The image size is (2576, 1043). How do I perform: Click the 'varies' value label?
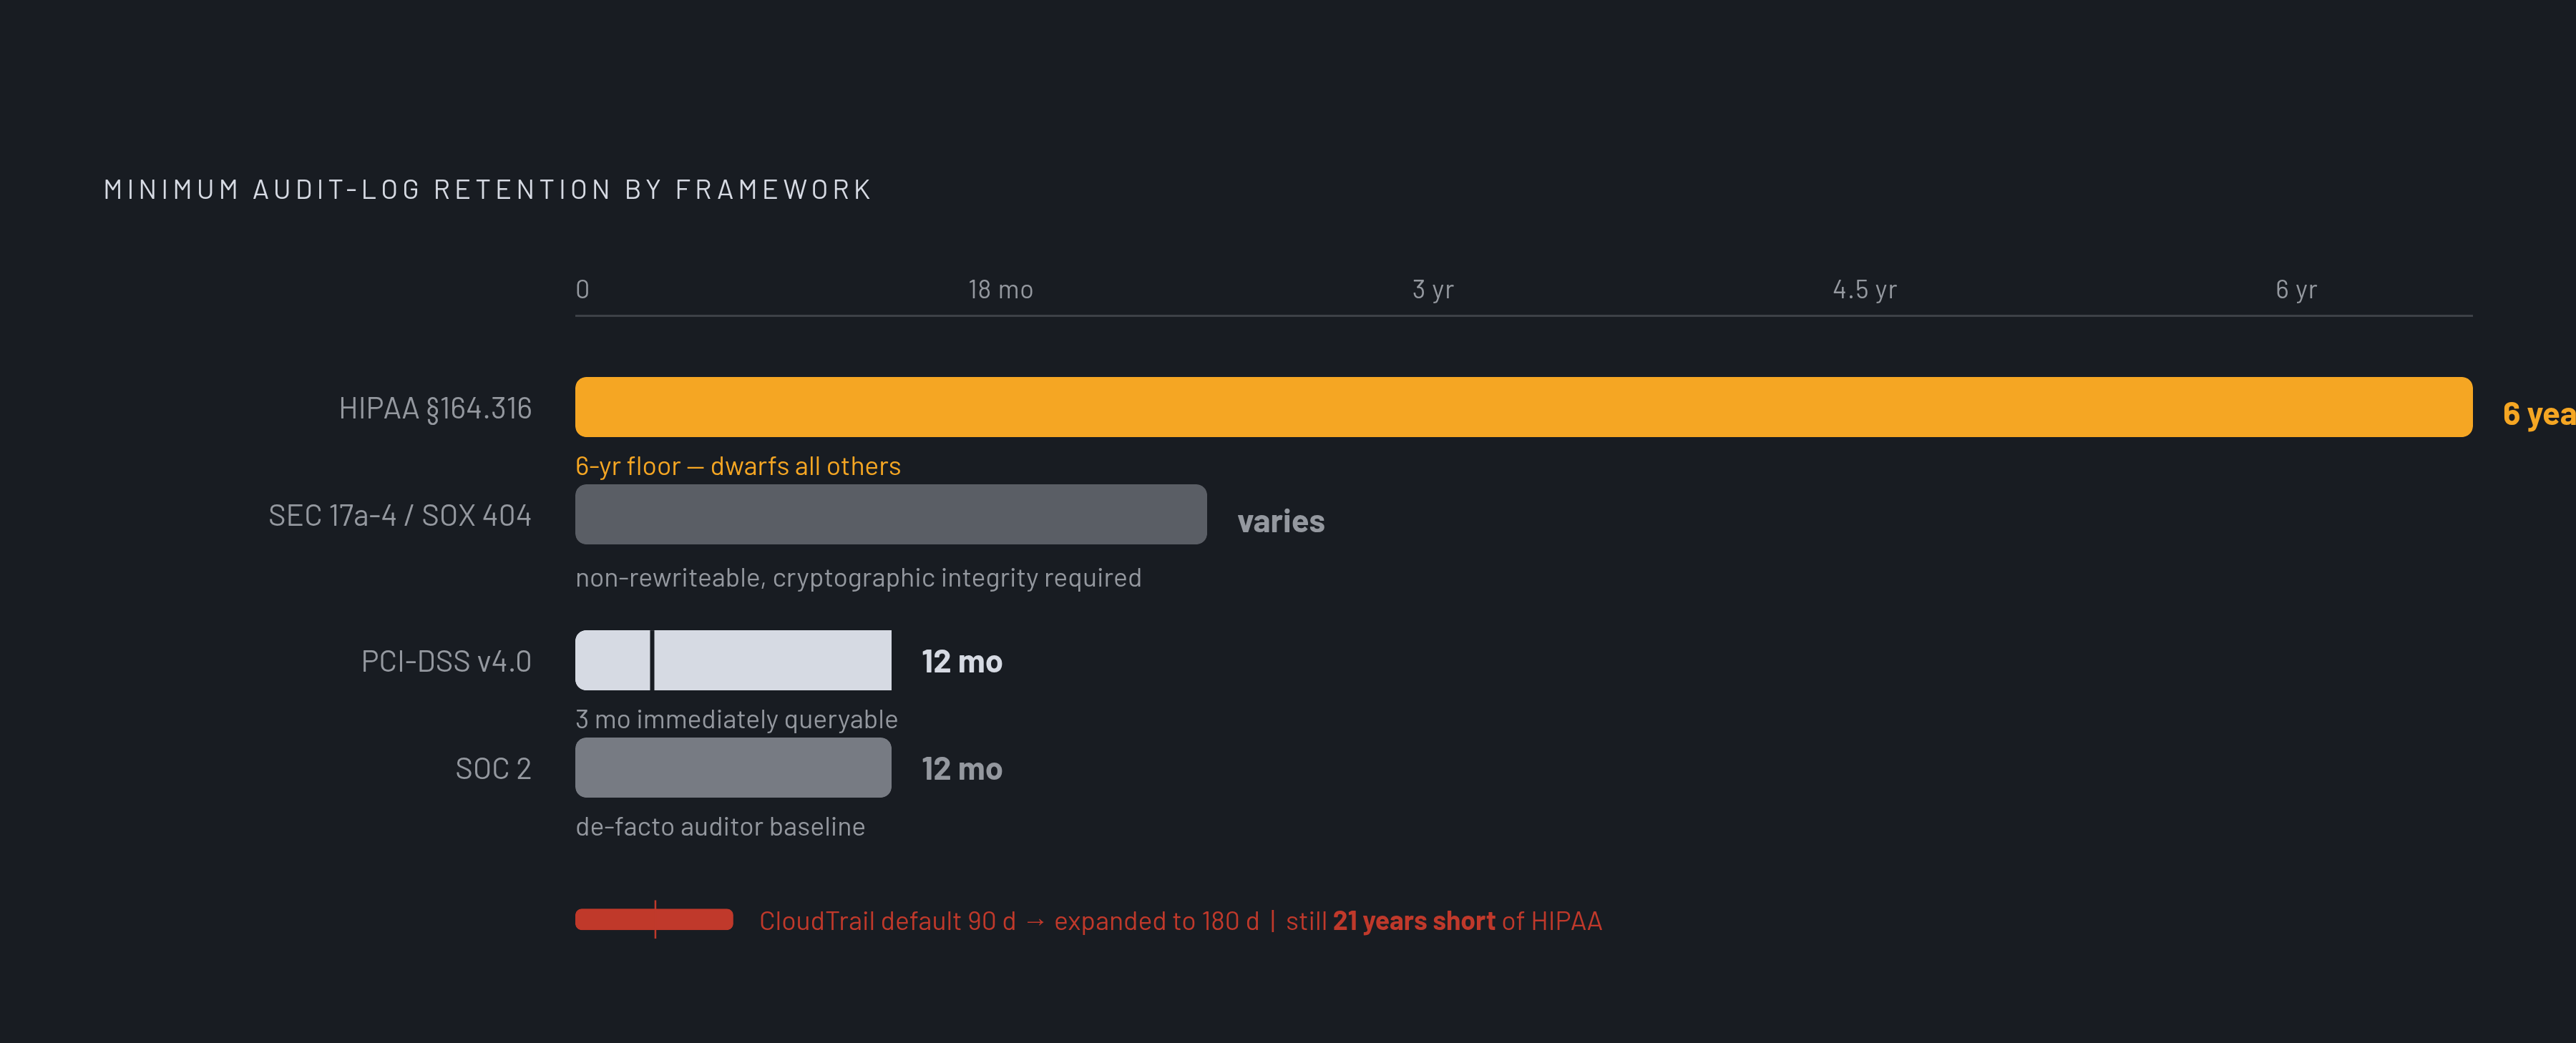pyautogui.click(x=1280, y=521)
